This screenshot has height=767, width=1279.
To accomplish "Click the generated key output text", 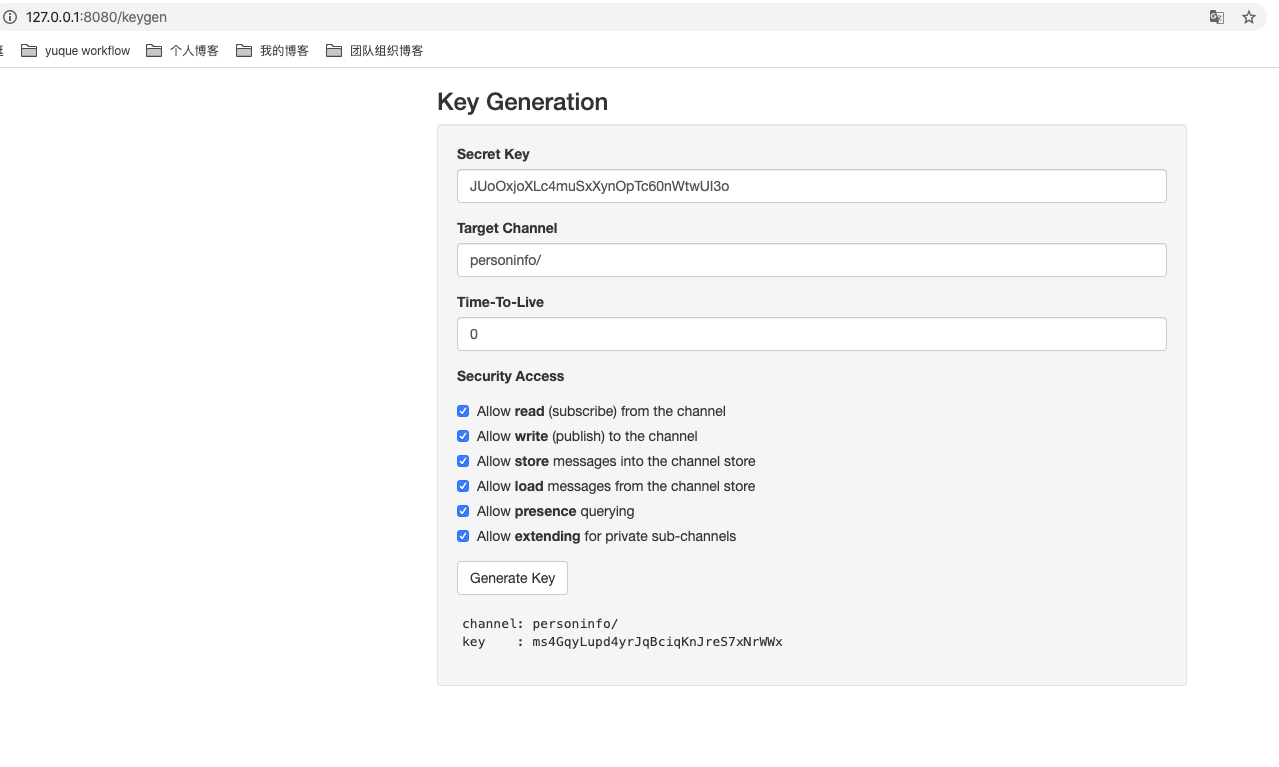I will (x=657, y=642).
